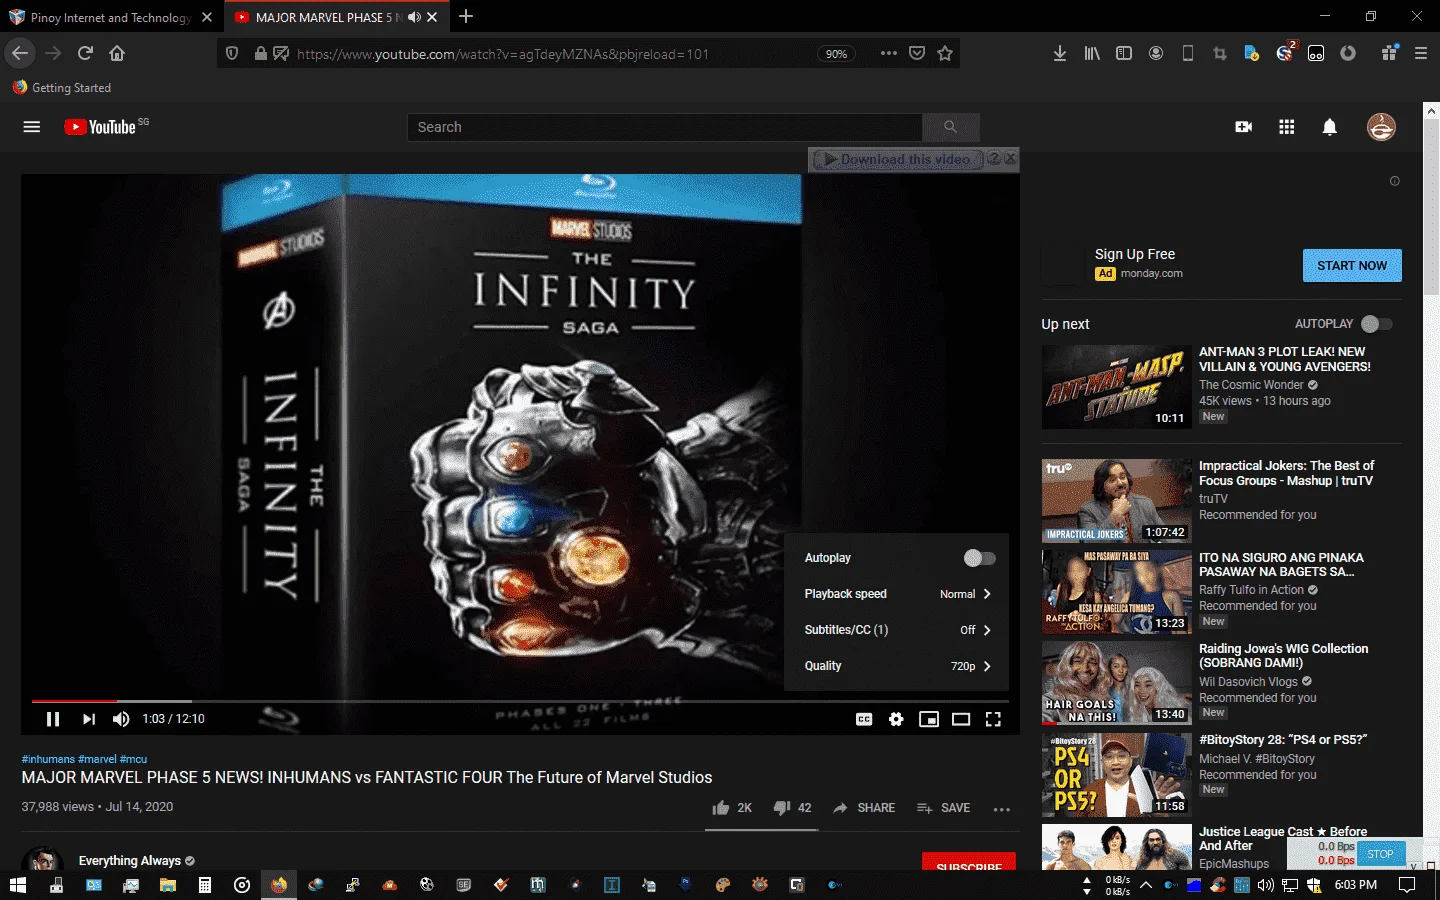1440x900 pixels.
Task: Open Windows Start menu
Action: [x=17, y=885]
